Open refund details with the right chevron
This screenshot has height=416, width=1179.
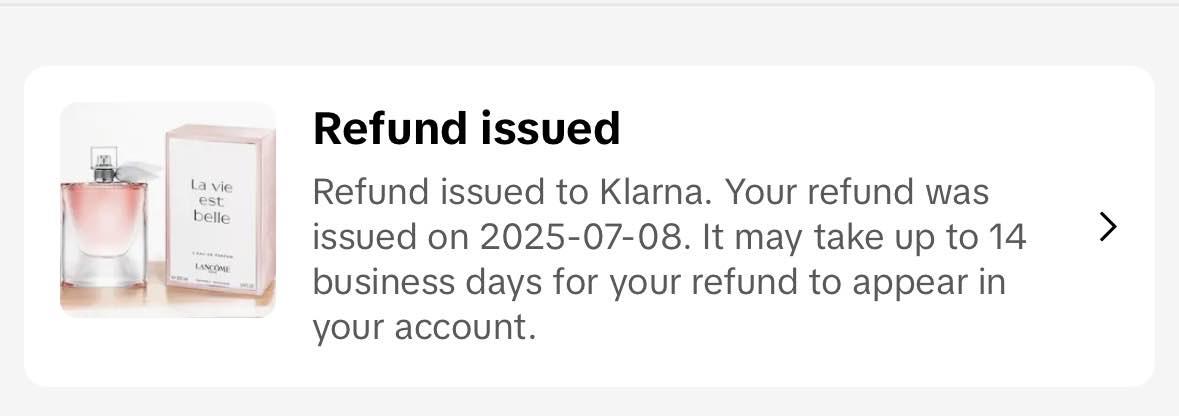click(x=1107, y=227)
